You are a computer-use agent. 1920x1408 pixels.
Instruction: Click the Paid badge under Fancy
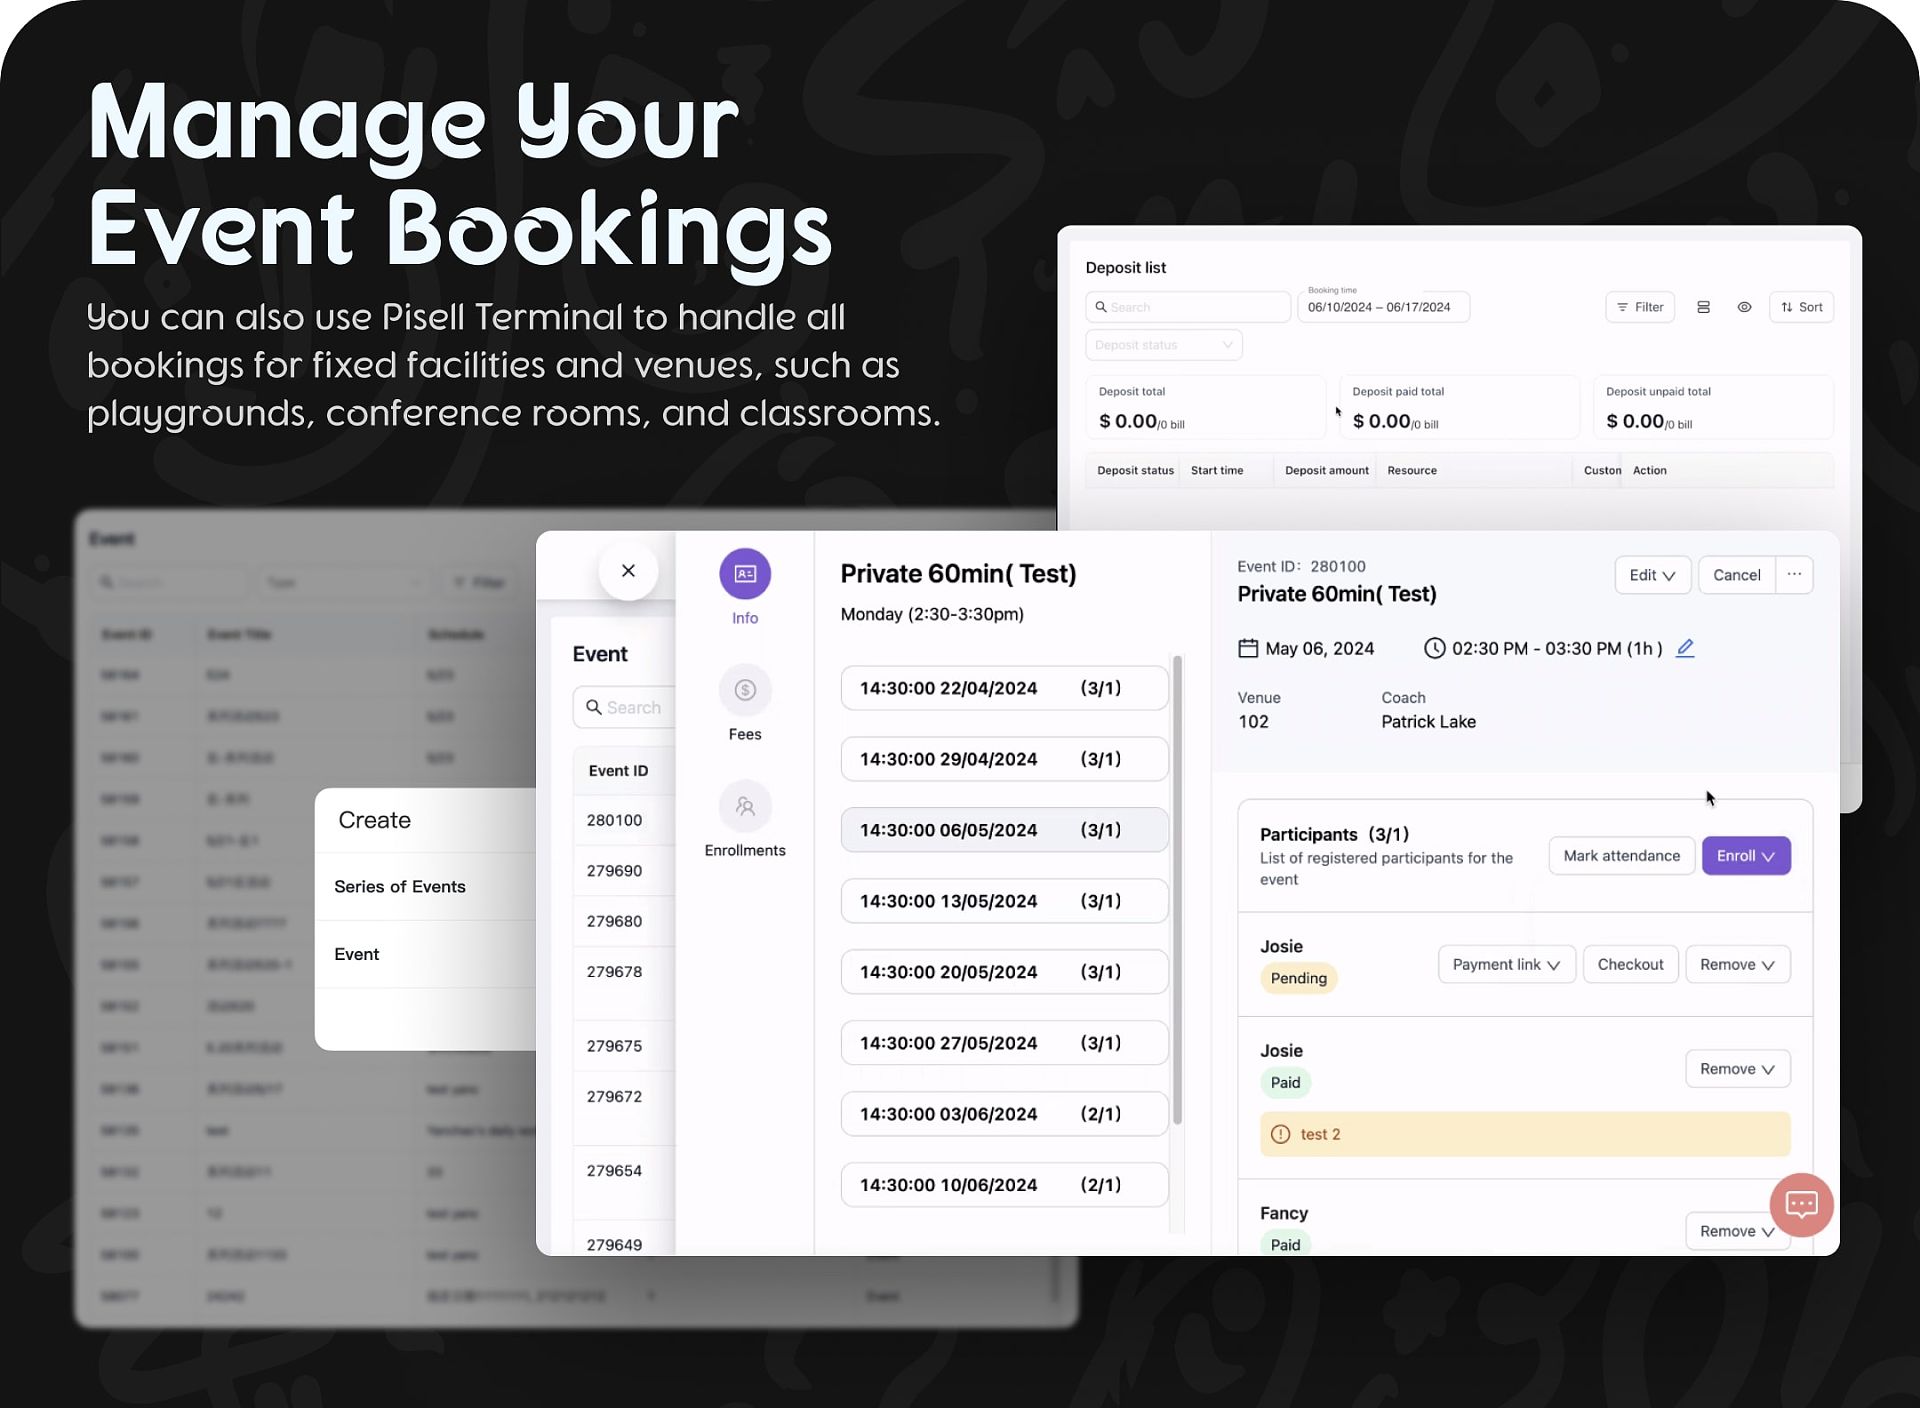click(1285, 1244)
